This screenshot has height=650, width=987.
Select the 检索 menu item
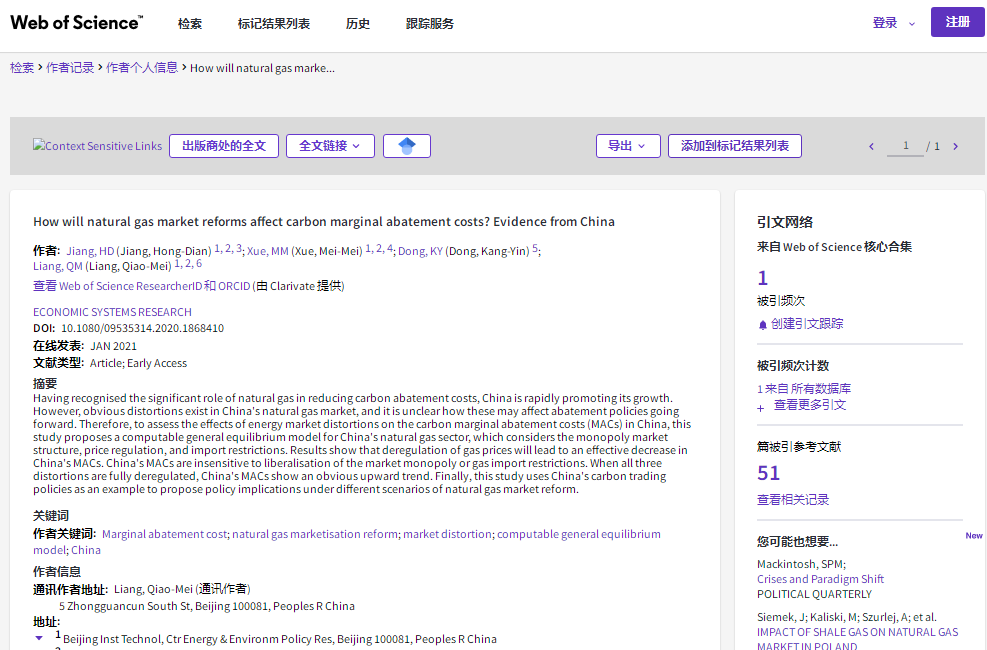click(189, 22)
